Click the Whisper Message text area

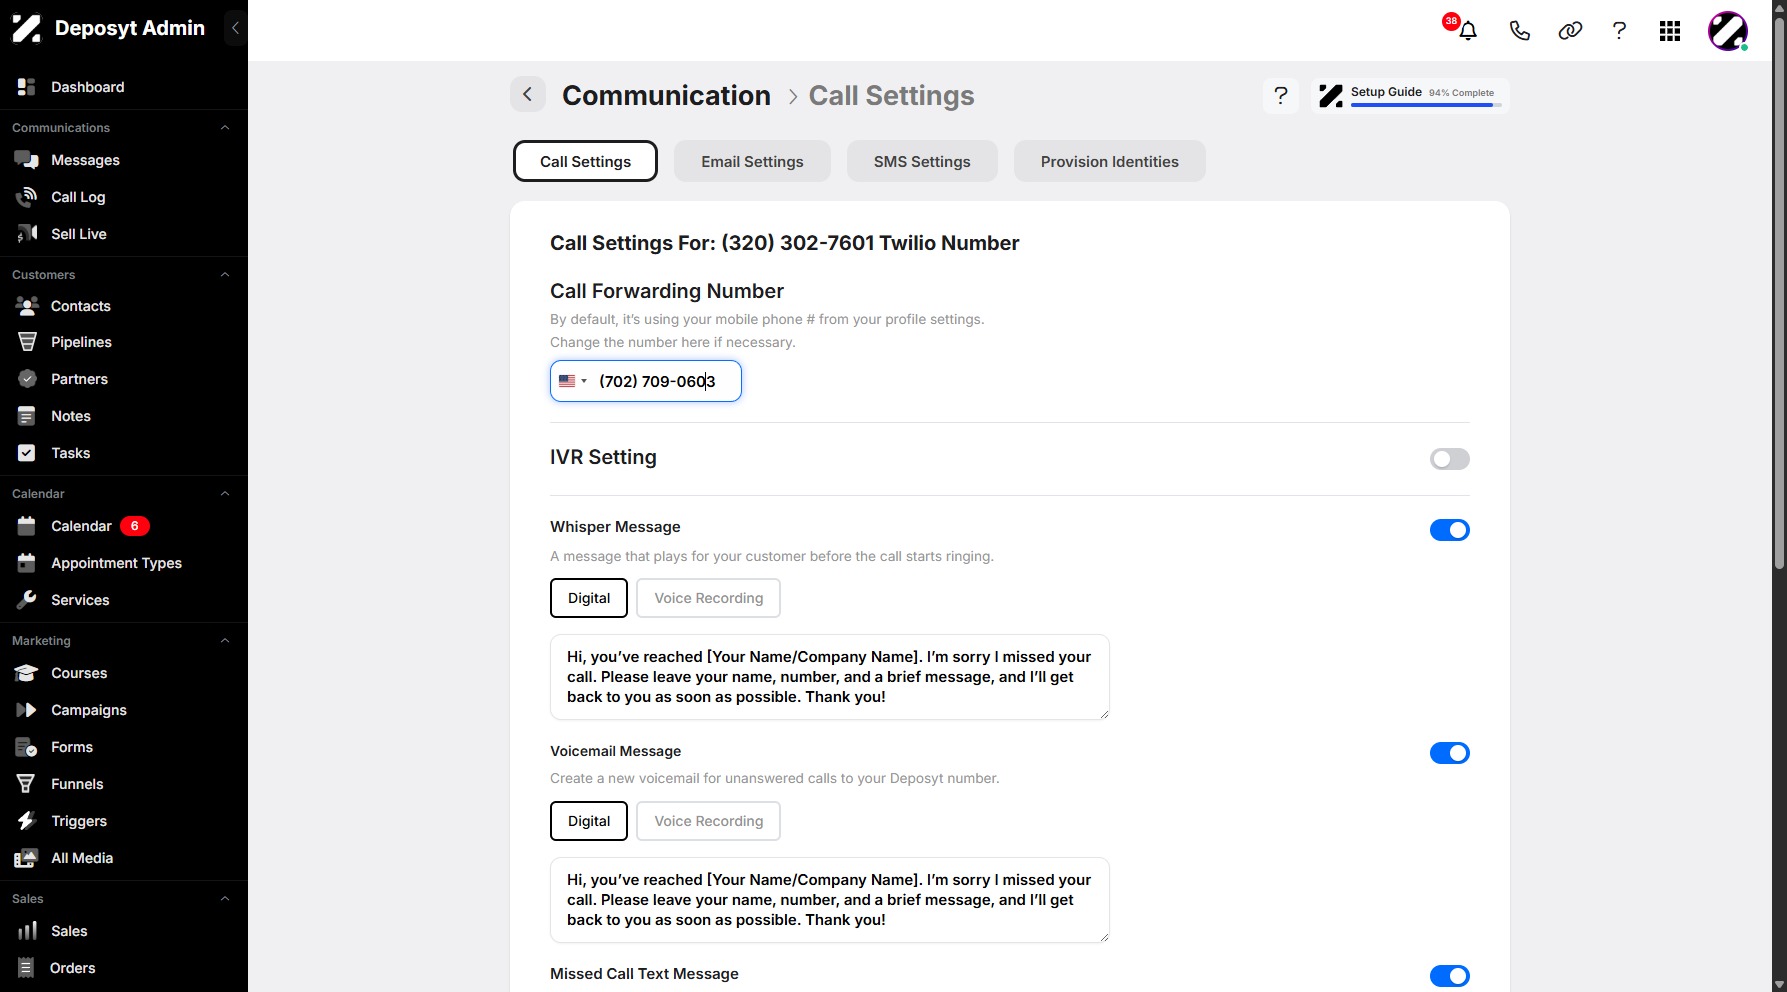tap(830, 677)
